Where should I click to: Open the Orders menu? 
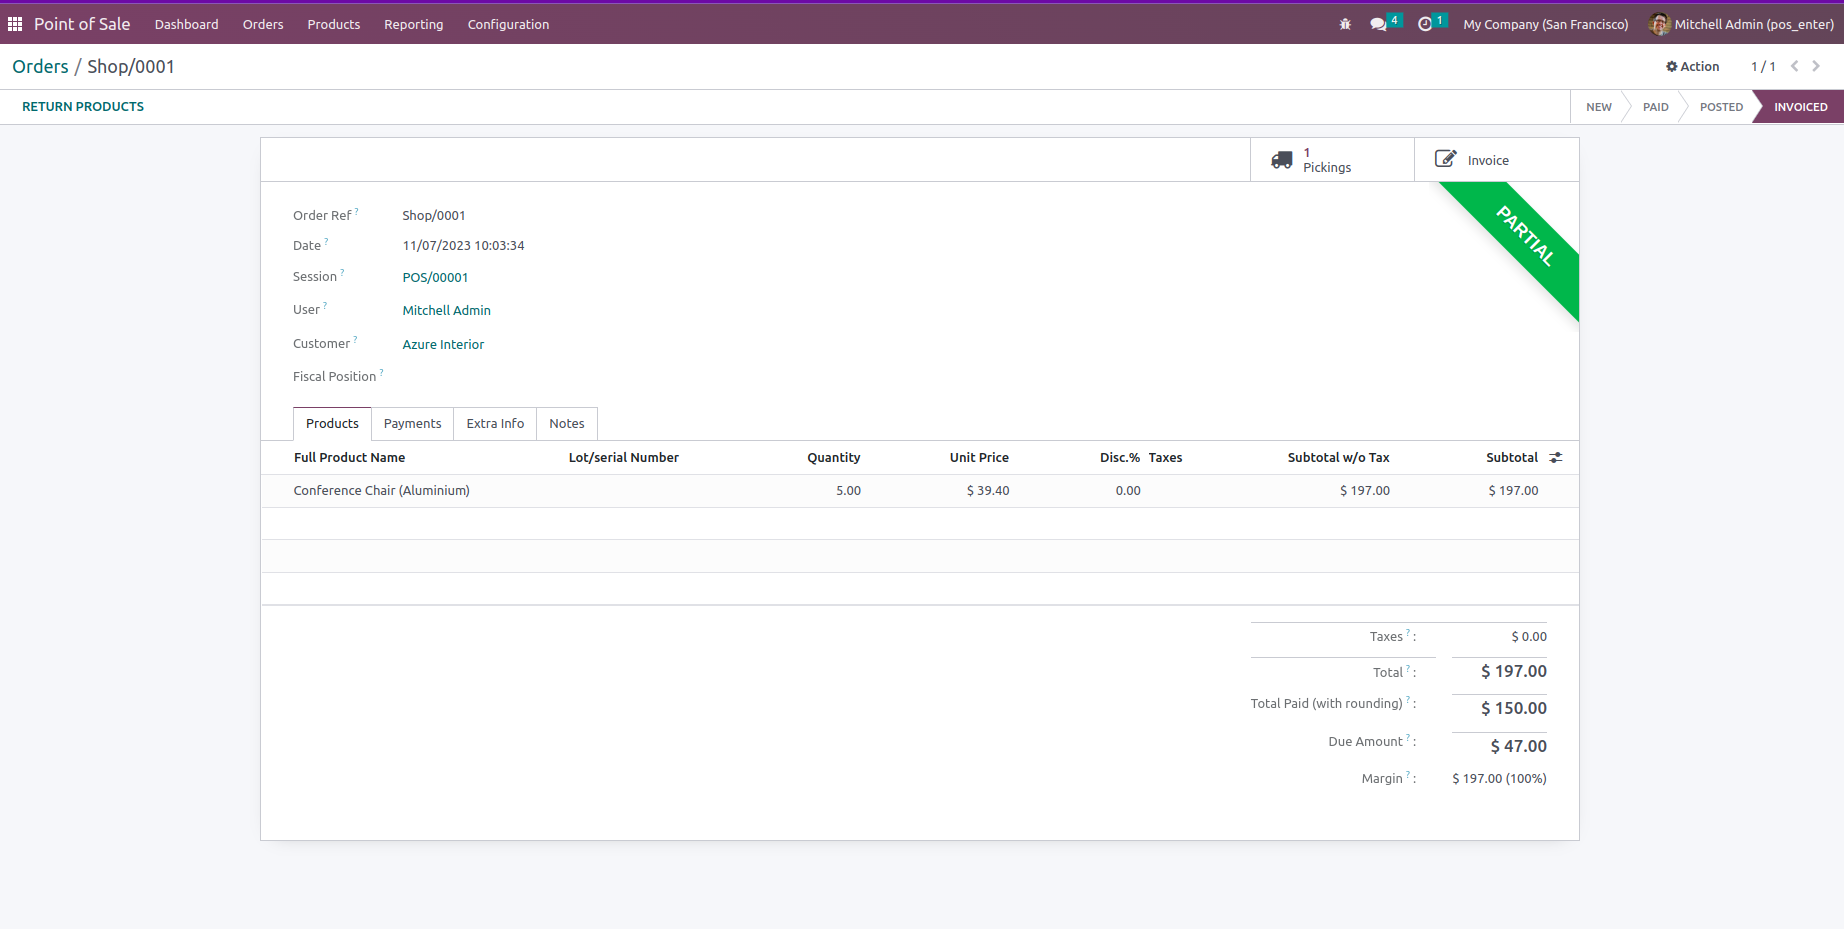(263, 24)
